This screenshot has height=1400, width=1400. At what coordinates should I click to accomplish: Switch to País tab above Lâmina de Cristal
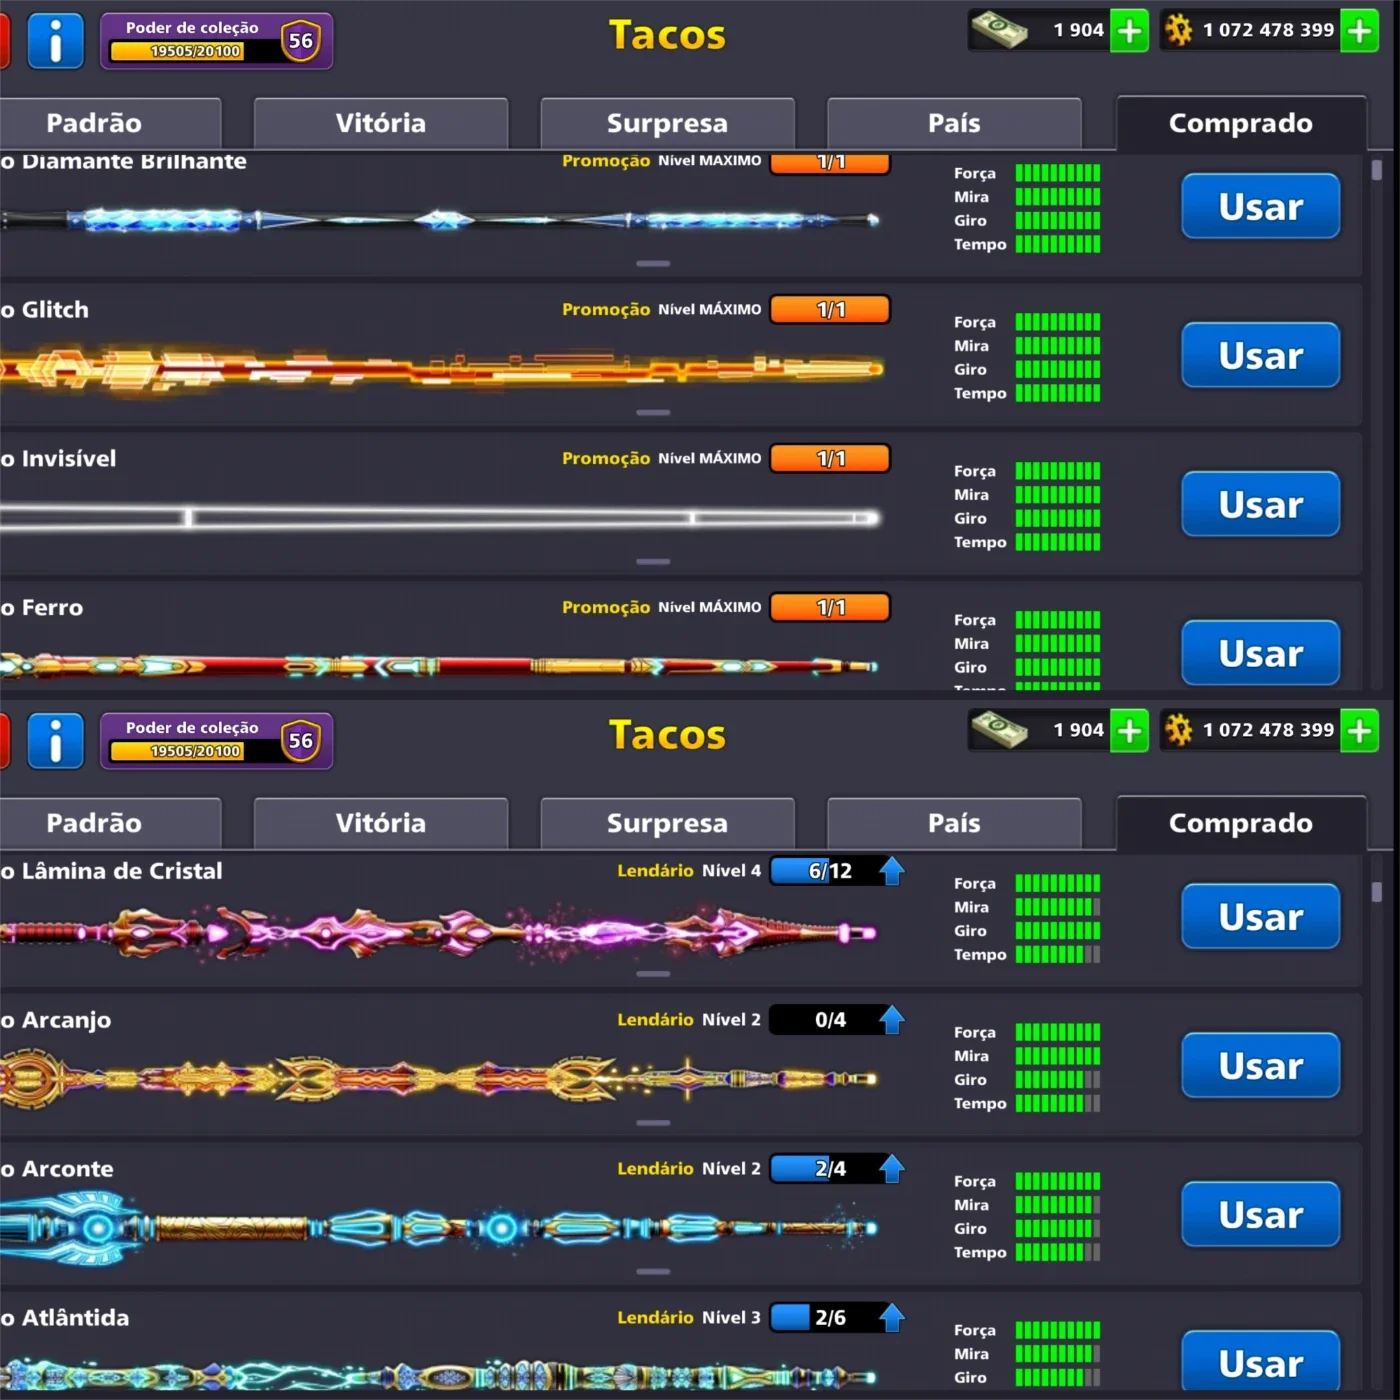954,823
